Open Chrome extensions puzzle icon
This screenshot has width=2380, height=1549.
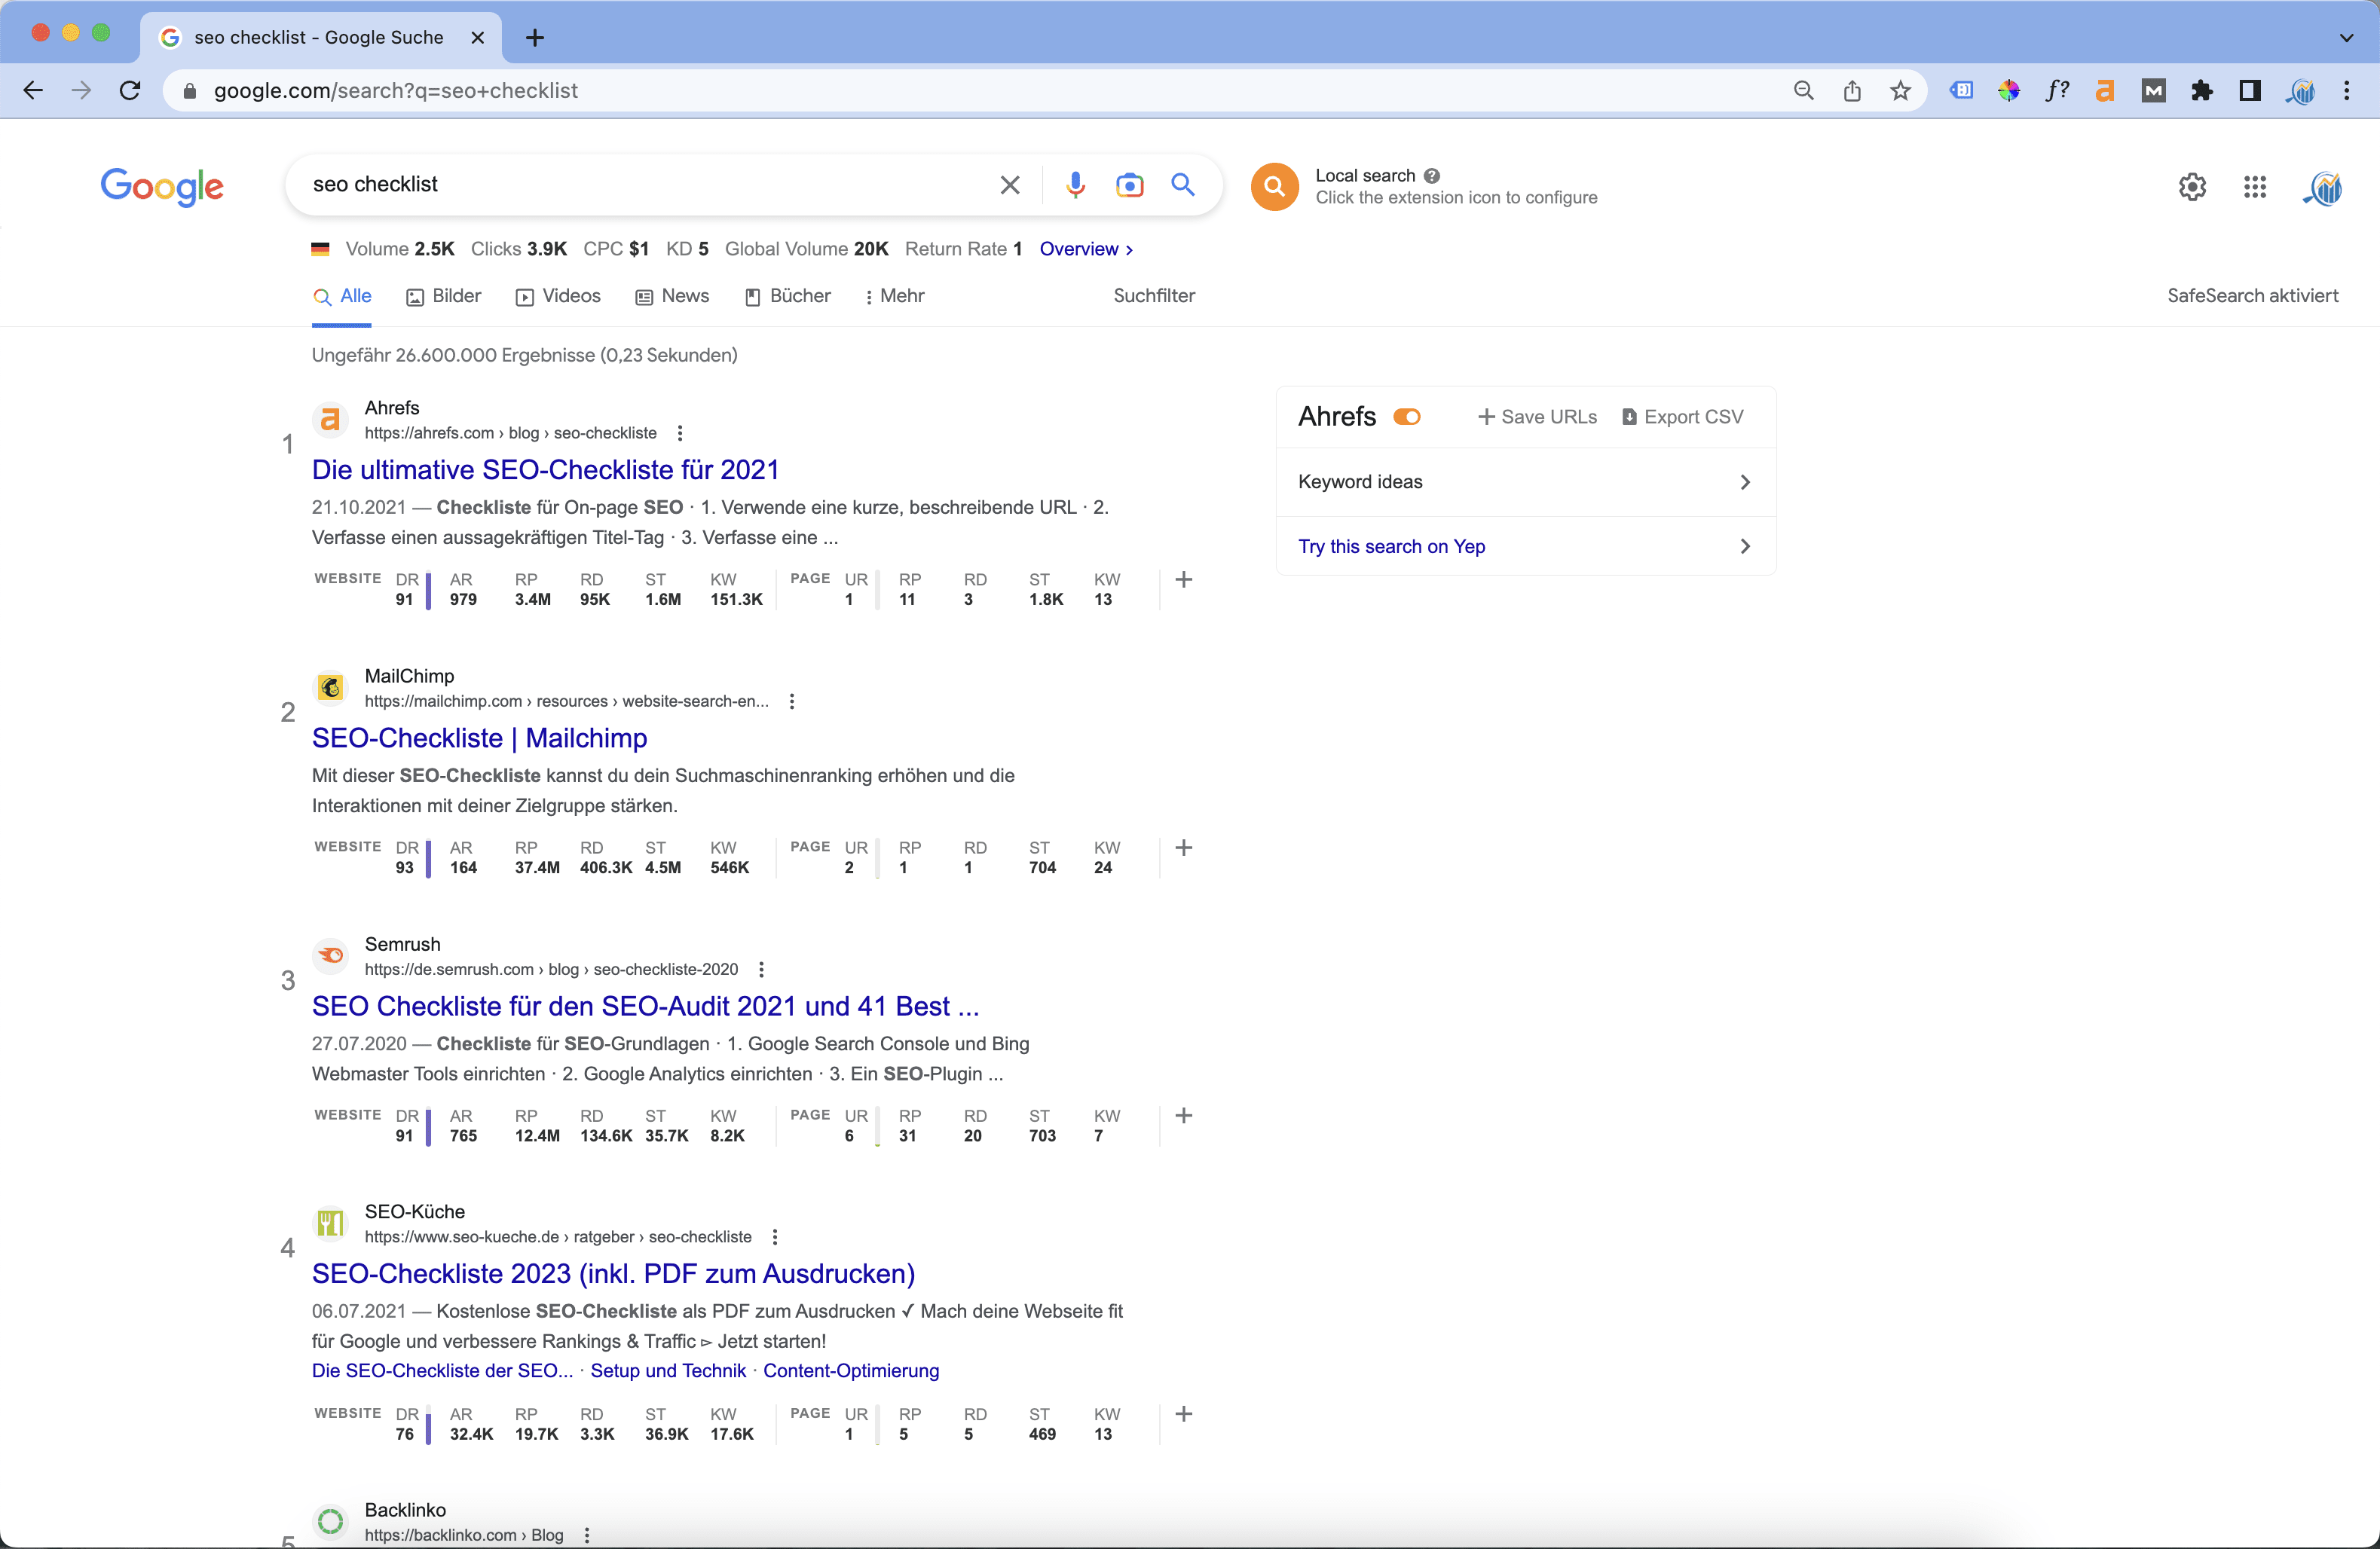tap(2201, 91)
